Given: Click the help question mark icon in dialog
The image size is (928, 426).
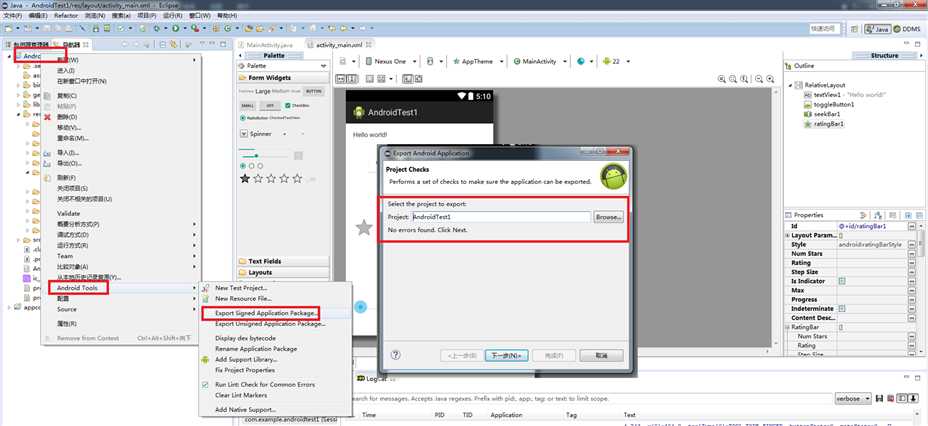Looking at the screenshot, I should [x=396, y=355].
